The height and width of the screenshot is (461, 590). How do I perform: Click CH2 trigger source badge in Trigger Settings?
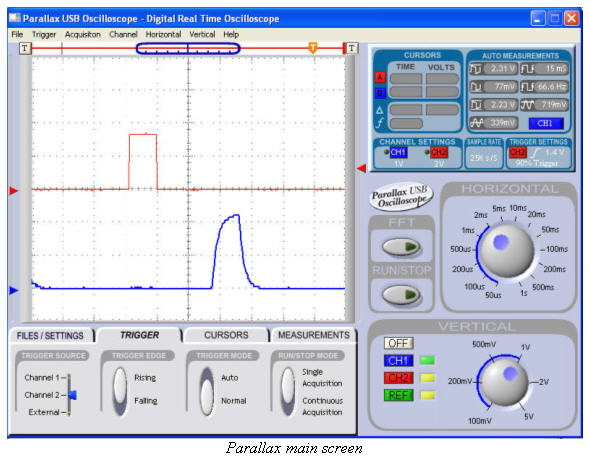[x=517, y=152]
